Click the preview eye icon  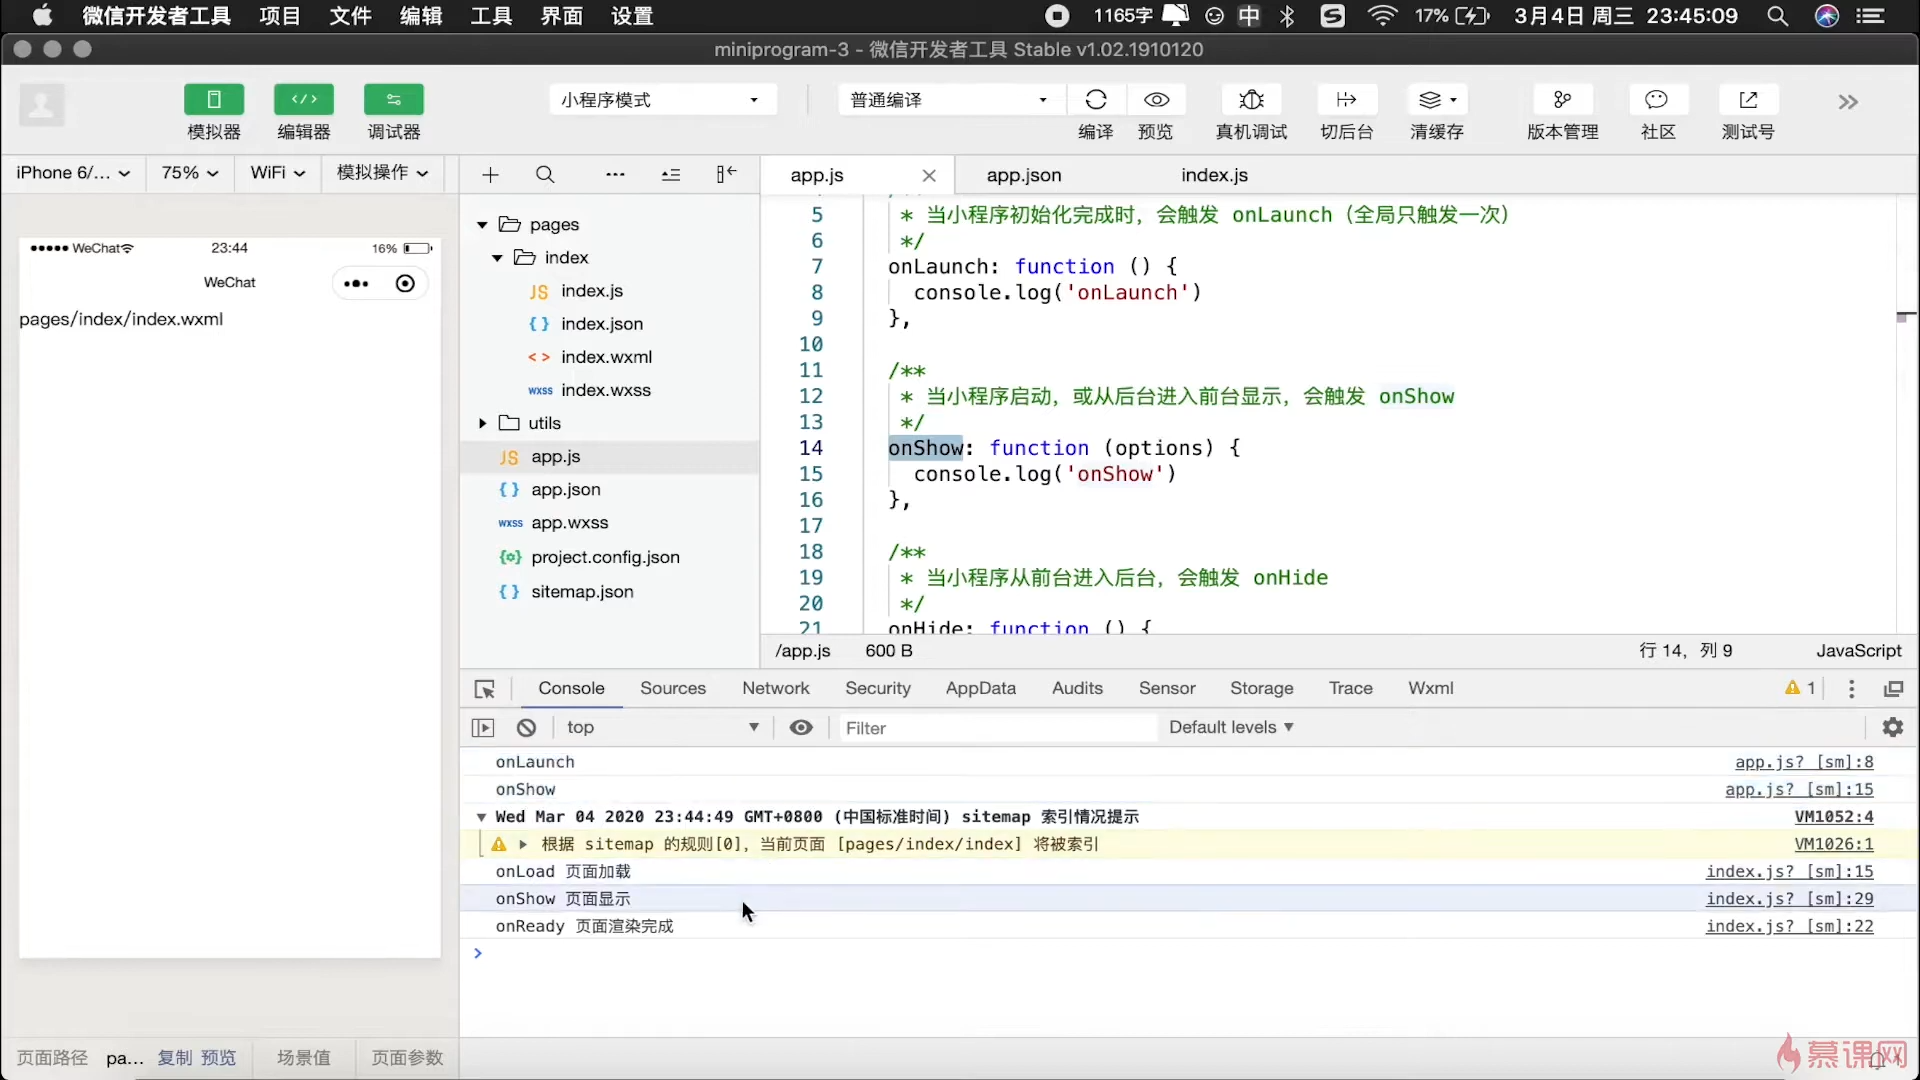click(1156, 99)
